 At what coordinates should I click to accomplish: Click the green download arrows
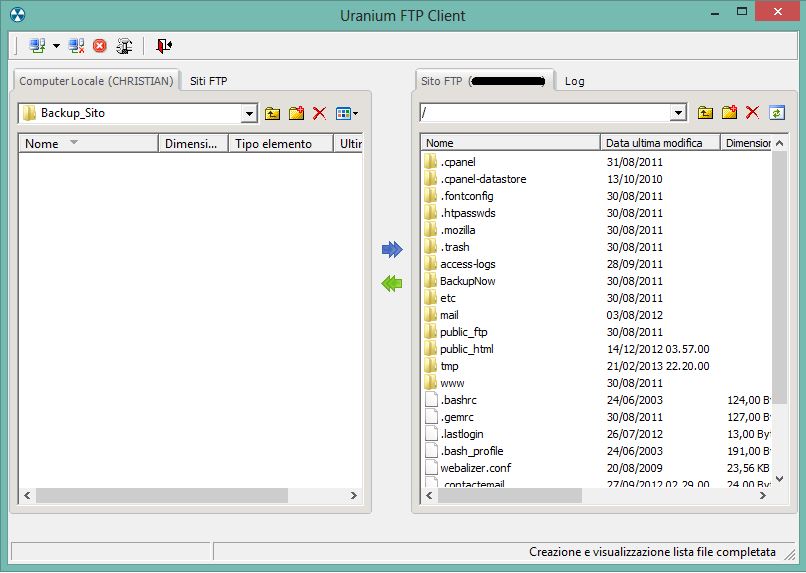pos(392,283)
